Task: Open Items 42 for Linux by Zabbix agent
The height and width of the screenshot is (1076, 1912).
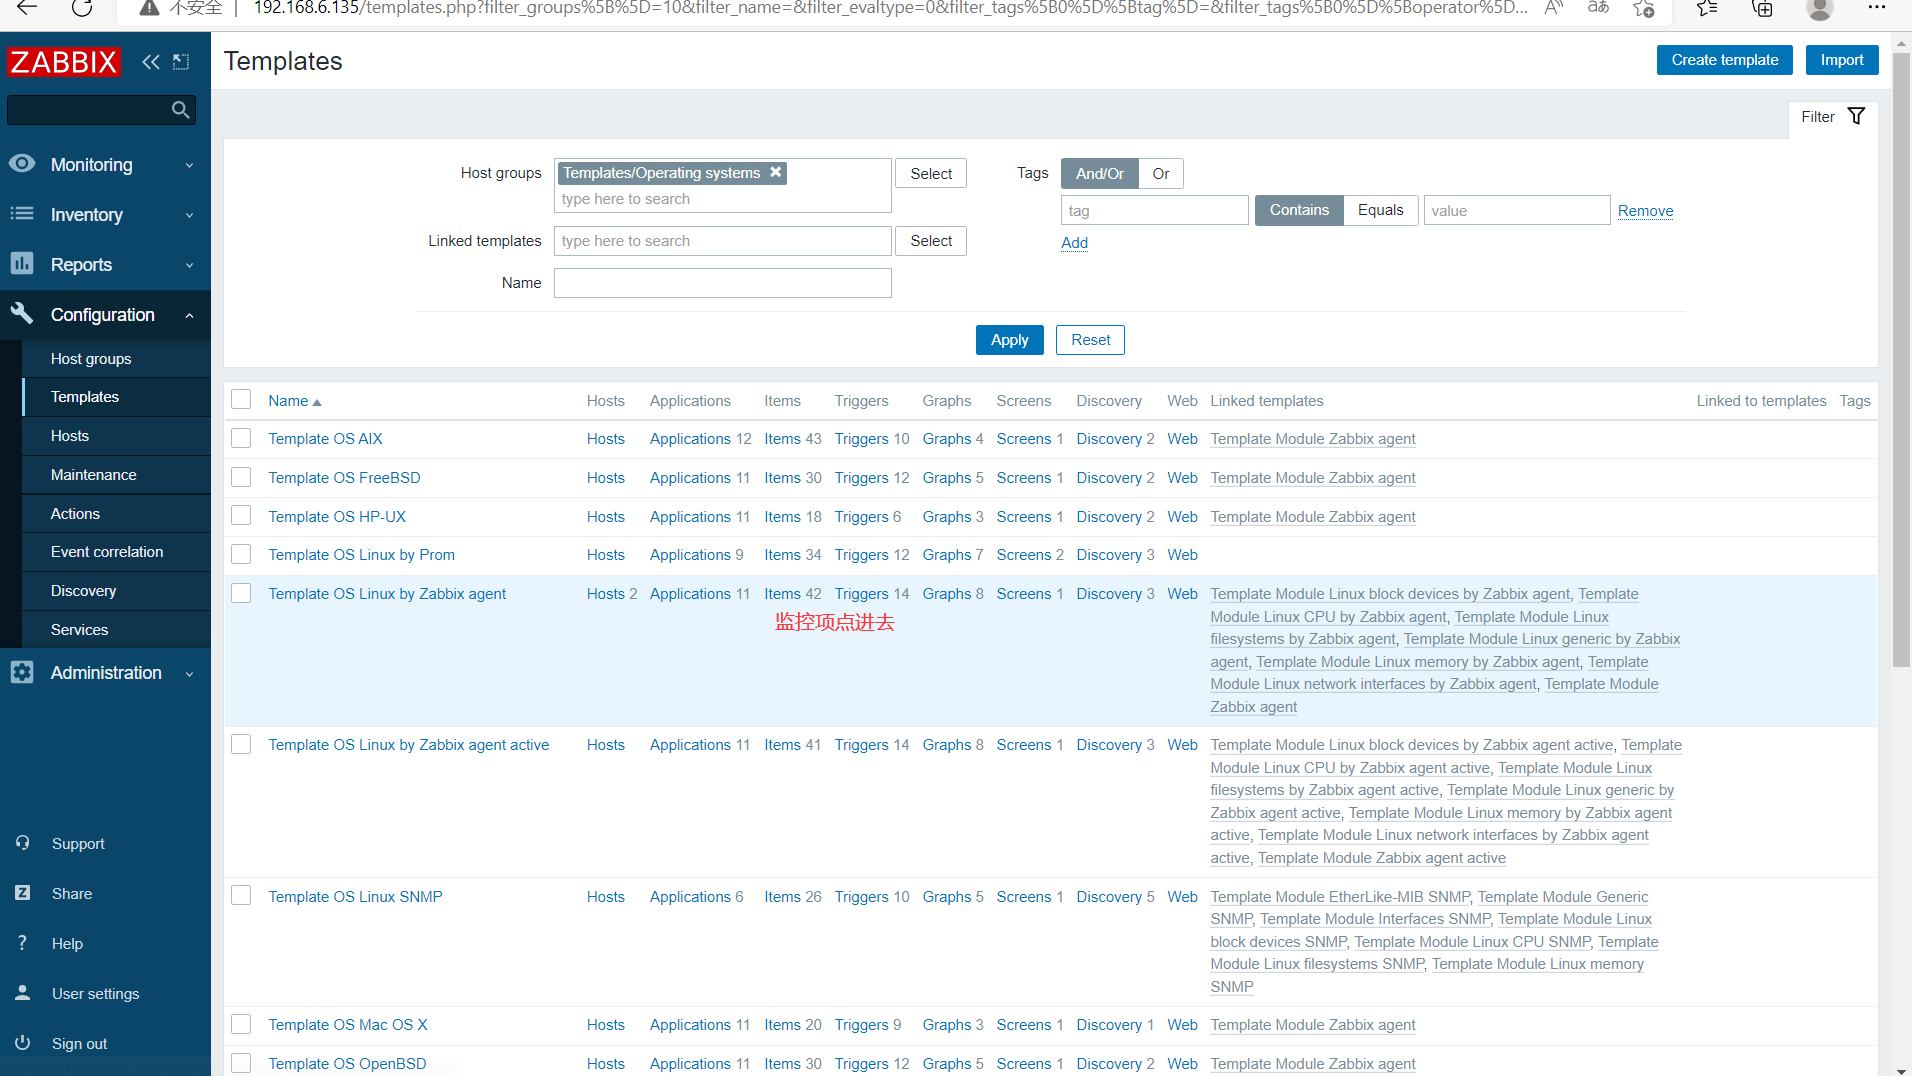Action: coord(792,593)
